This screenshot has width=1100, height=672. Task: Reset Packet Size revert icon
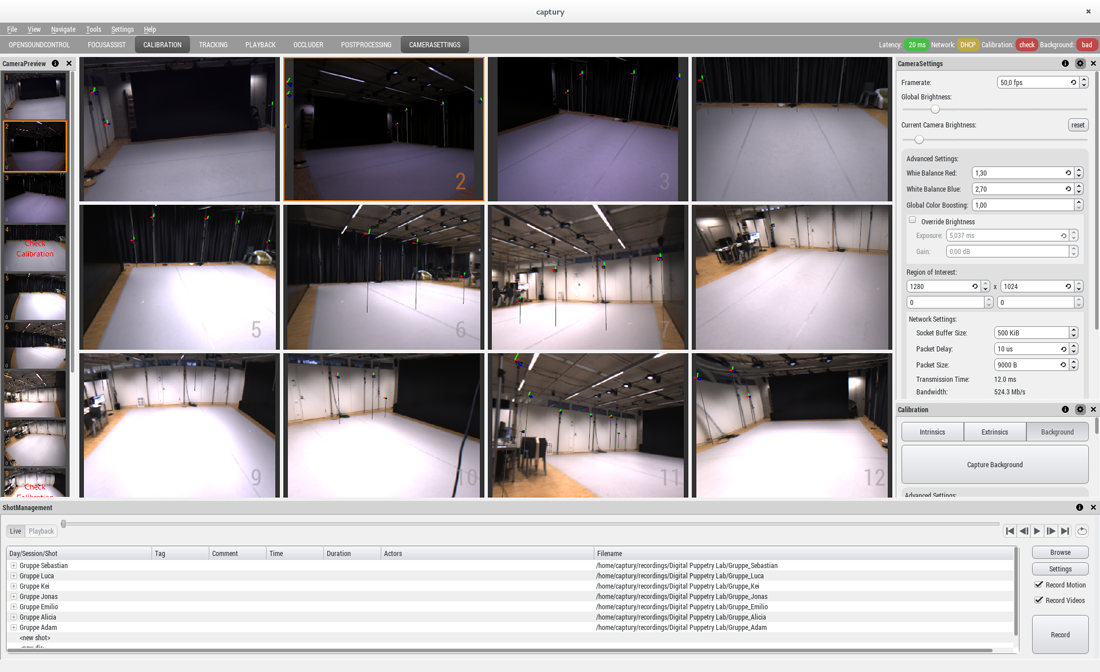pos(1064,365)
